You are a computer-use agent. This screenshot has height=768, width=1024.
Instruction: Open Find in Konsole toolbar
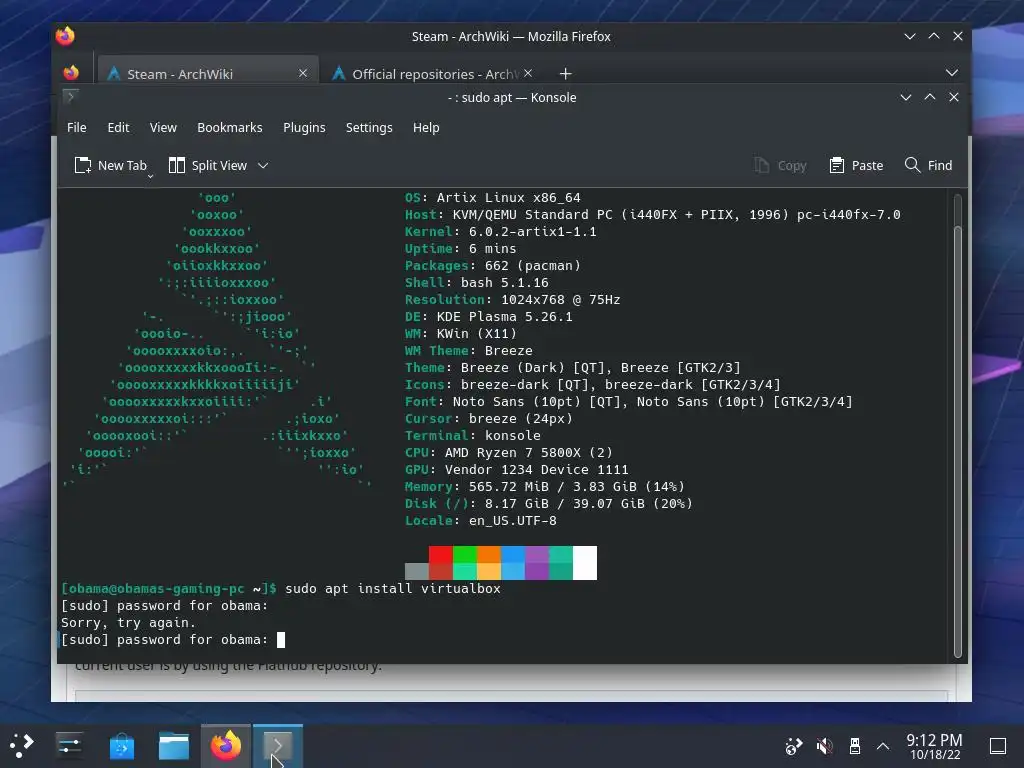[928, 165]
